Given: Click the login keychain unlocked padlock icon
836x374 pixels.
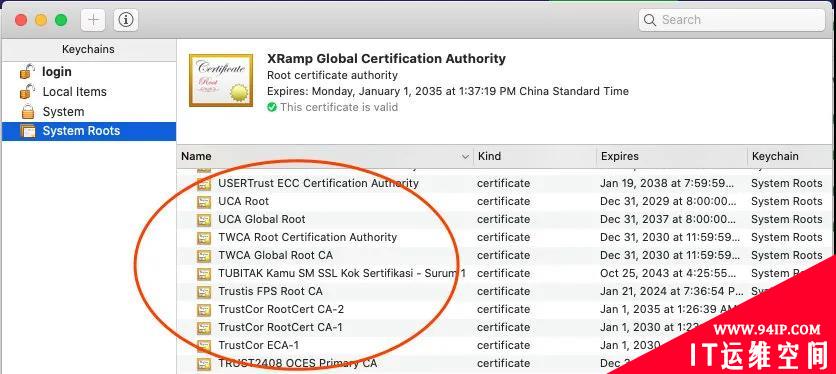Looking at the screenshot, I should pos(28,71).
